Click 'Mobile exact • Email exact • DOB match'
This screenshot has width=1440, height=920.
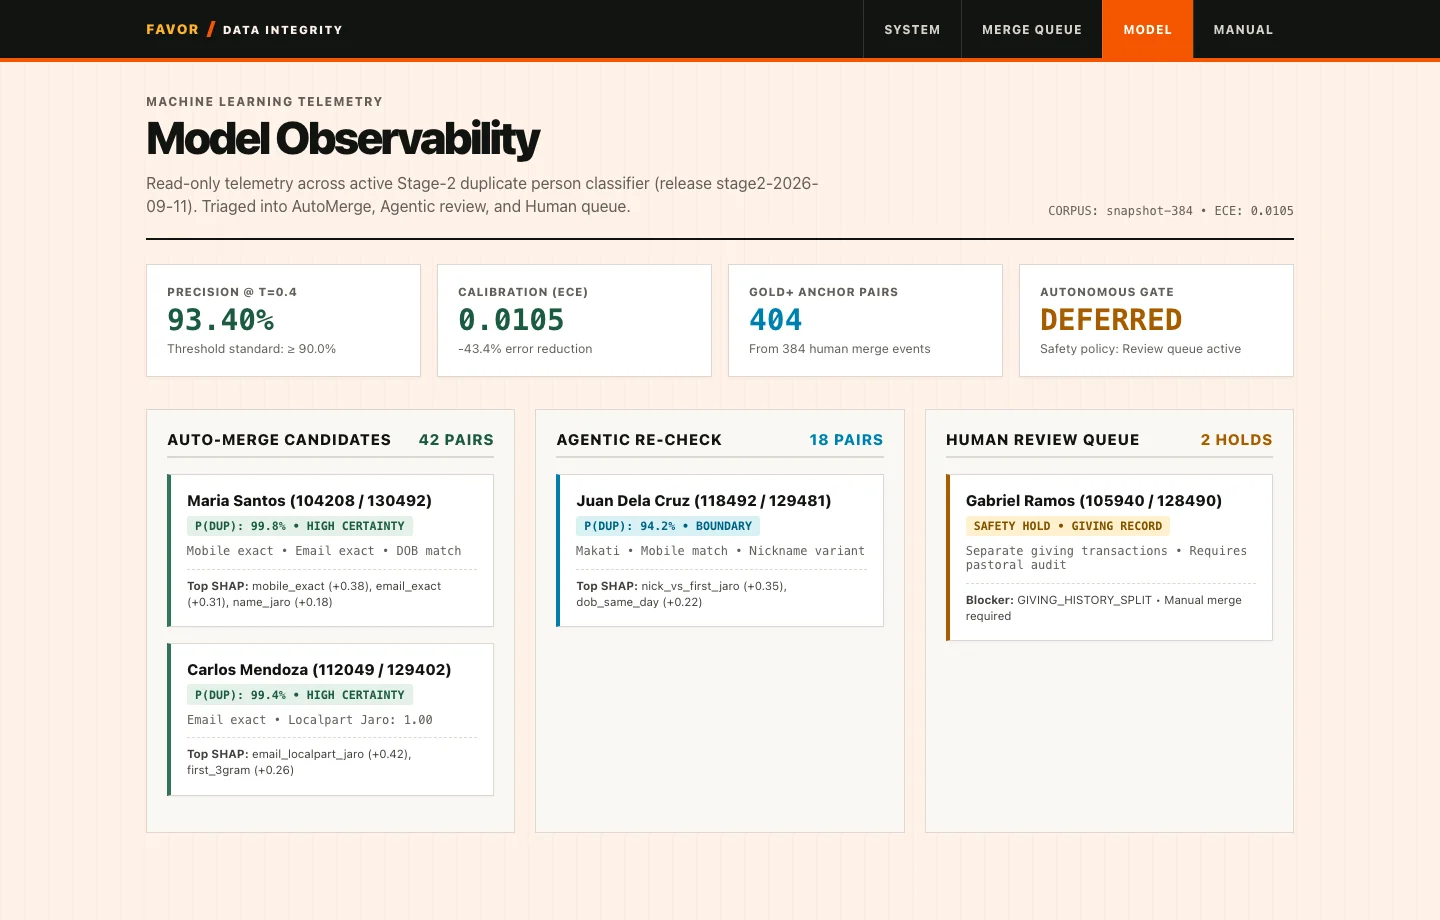pyautogui.click(x=324, y=551)
